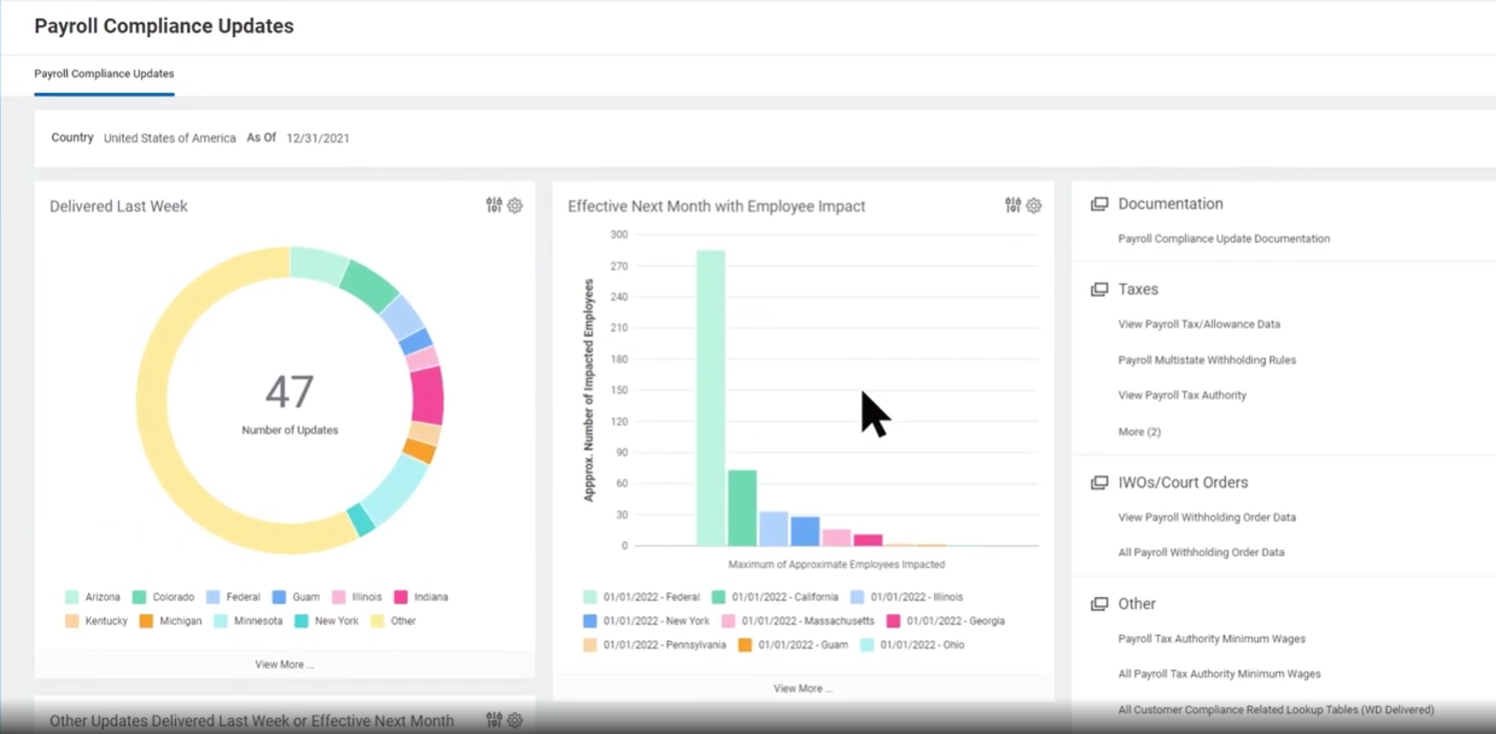1496x734 pixels.
Task: Open Payroll Multistate Withholding Rules link
Action: tap(1206, 360)
